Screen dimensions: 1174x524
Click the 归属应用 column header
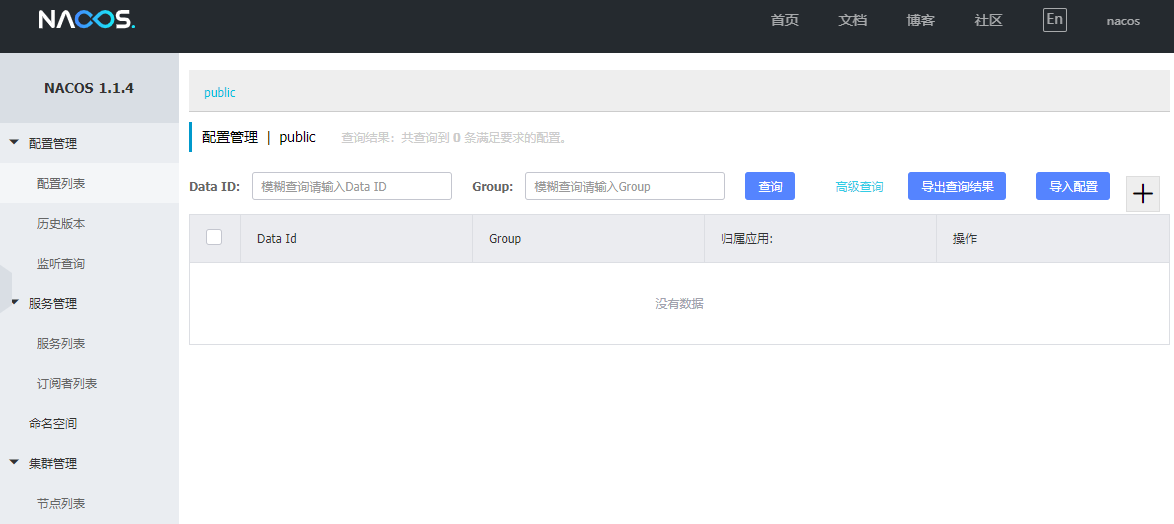[x=821, y=239]
